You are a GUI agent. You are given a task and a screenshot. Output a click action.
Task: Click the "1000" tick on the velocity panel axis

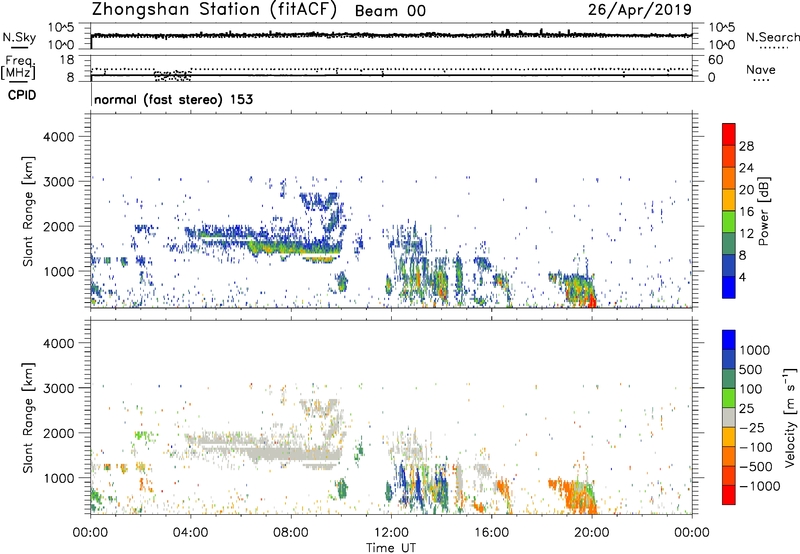click(x=58, y=478)
